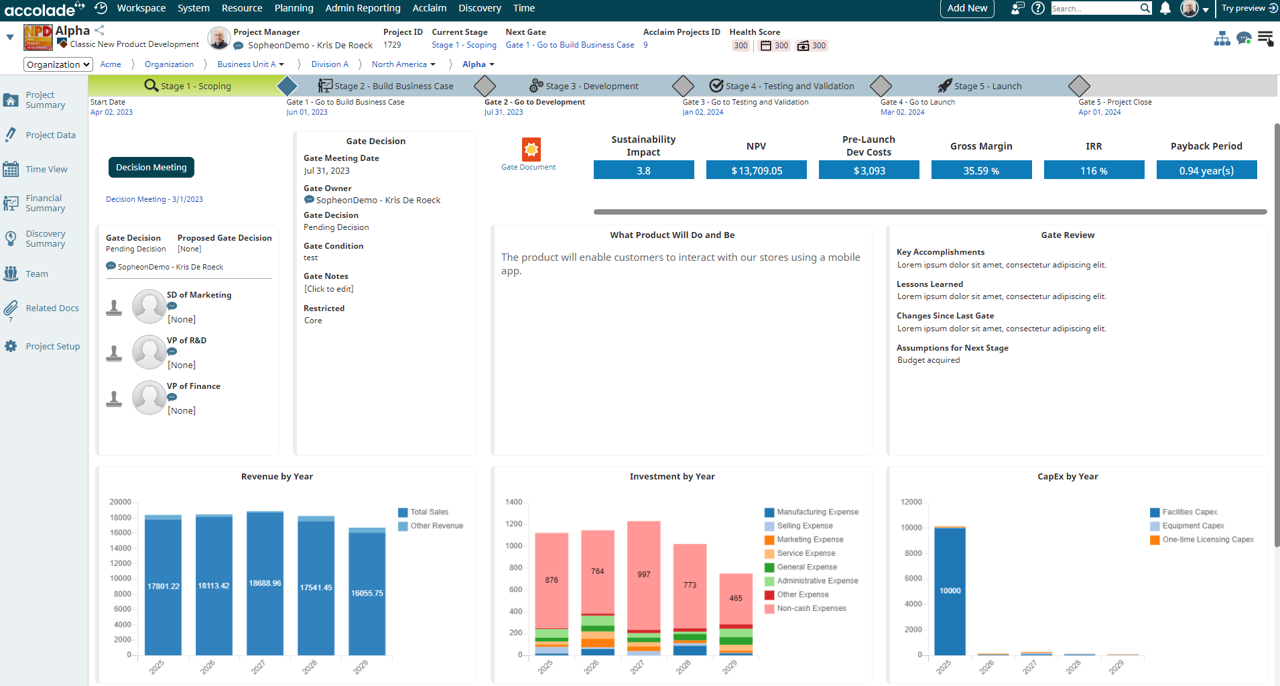Click the Gate 2 diamond on the timeline
This screenshot has width=1280, height=686.
[485, 86]
